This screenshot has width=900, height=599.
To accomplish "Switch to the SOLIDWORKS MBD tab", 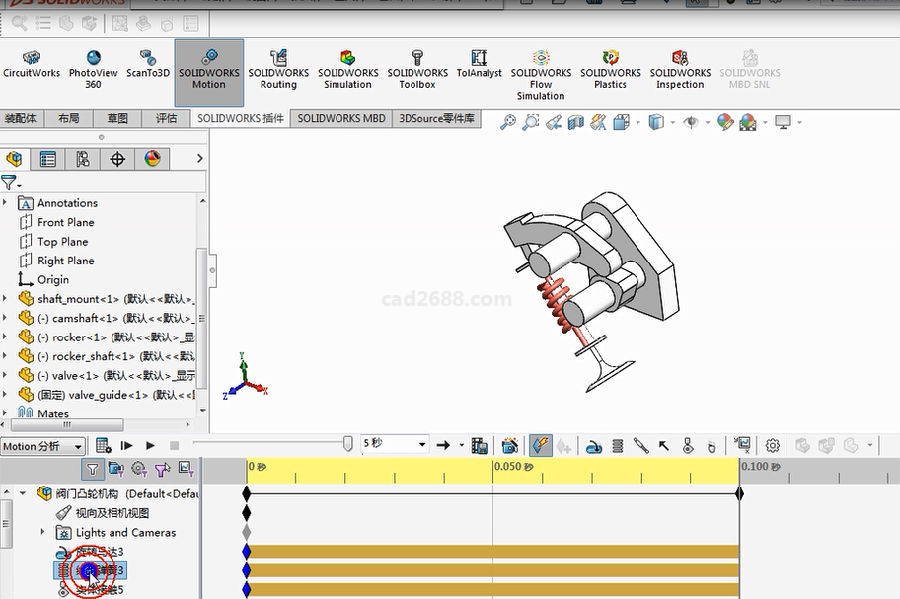I will pos(341,118).
